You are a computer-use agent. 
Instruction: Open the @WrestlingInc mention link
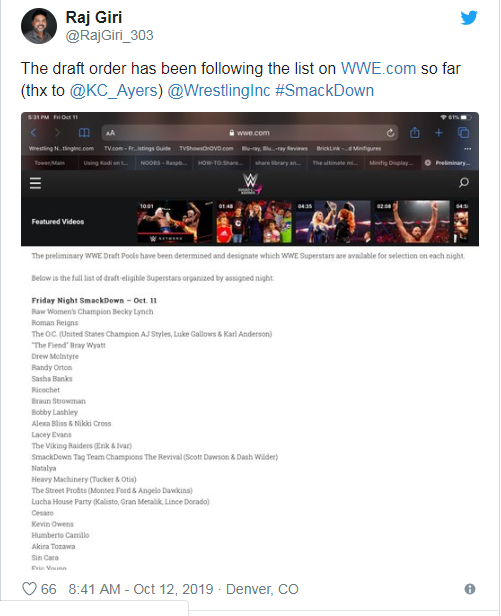point(219,90)
